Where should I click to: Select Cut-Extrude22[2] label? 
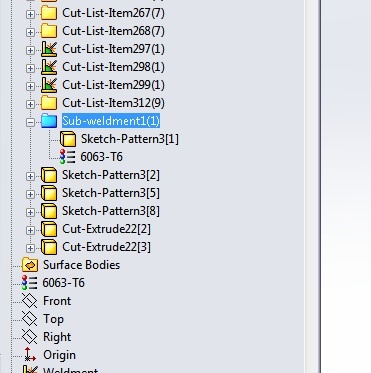[106, 229]
